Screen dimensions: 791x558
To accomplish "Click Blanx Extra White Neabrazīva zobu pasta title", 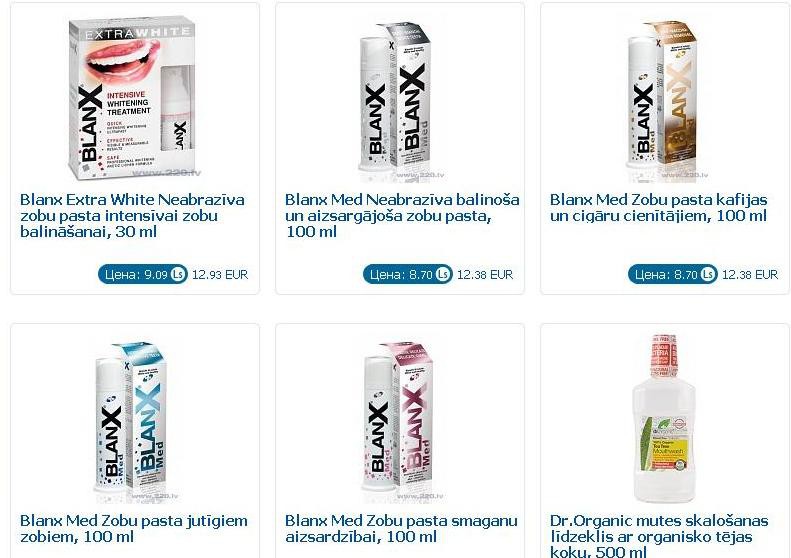I will (x=132, y=215).
